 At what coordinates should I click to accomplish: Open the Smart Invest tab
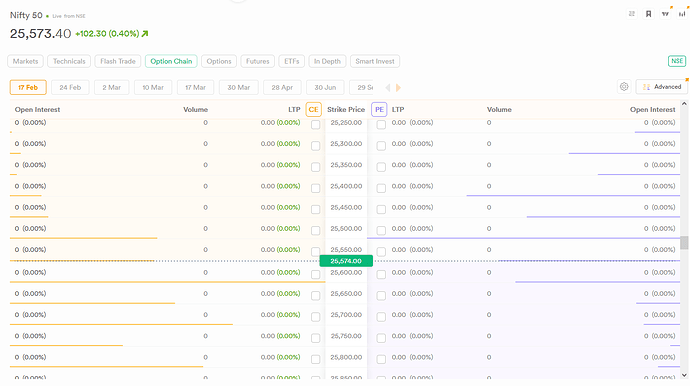[x=375, y=61]
